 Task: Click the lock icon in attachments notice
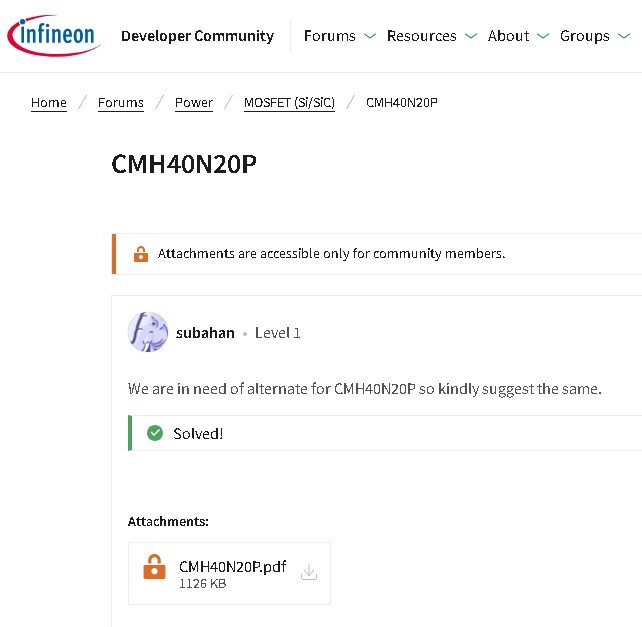(x=141, y=254)
